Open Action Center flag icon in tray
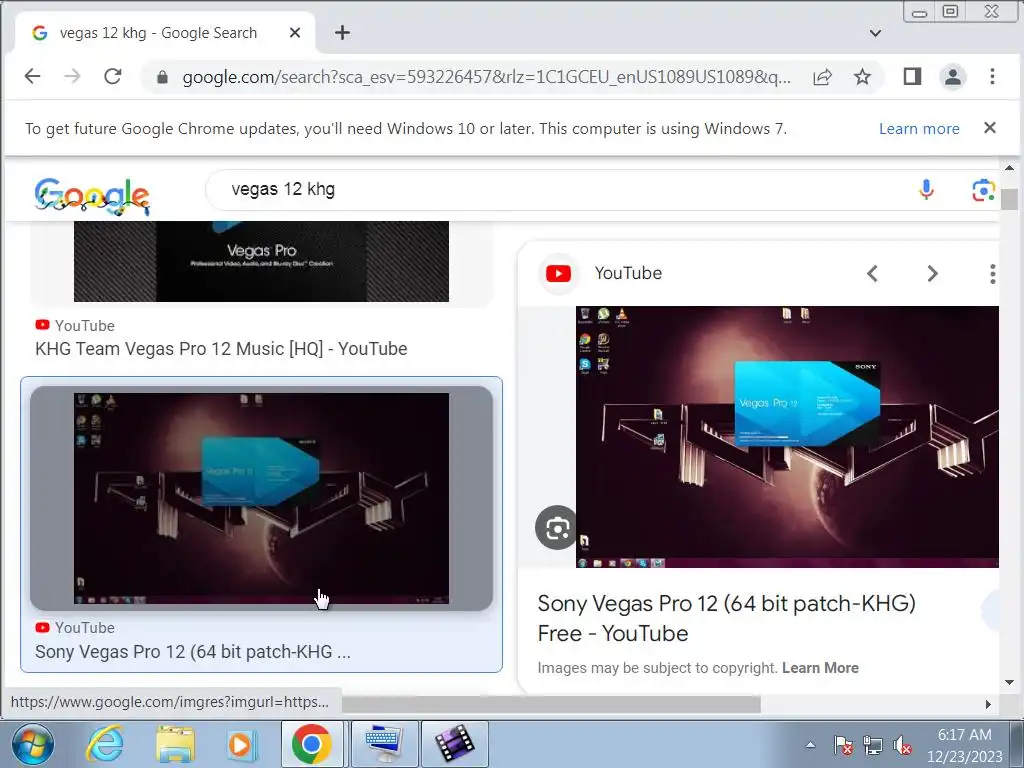 click(x=842, y=745)
